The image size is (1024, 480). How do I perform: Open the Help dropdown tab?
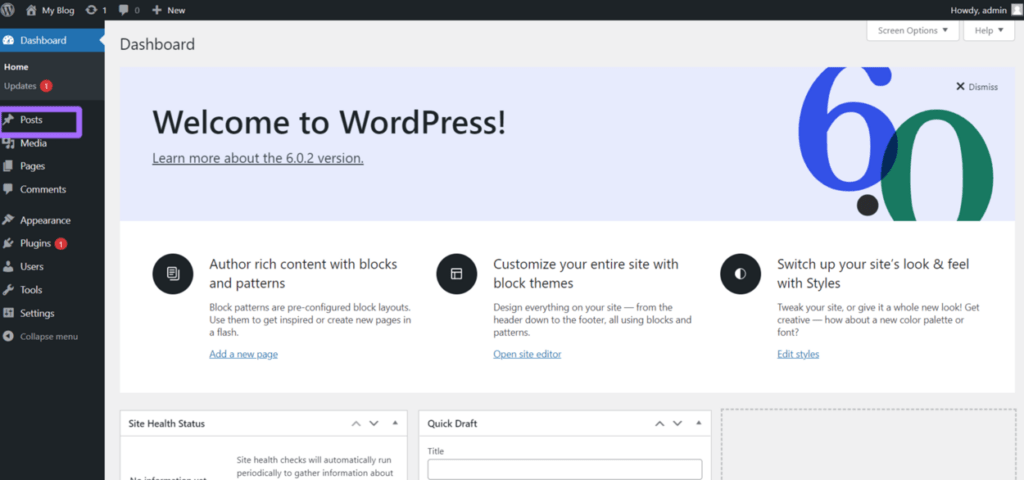pyautogui.click(x=989, y=31)
